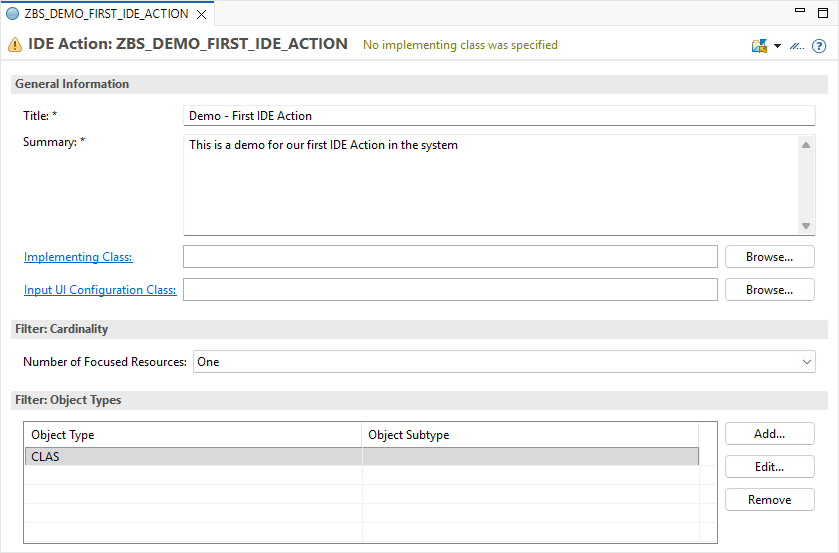Minimize the editor view

click(x=798, y=11)
